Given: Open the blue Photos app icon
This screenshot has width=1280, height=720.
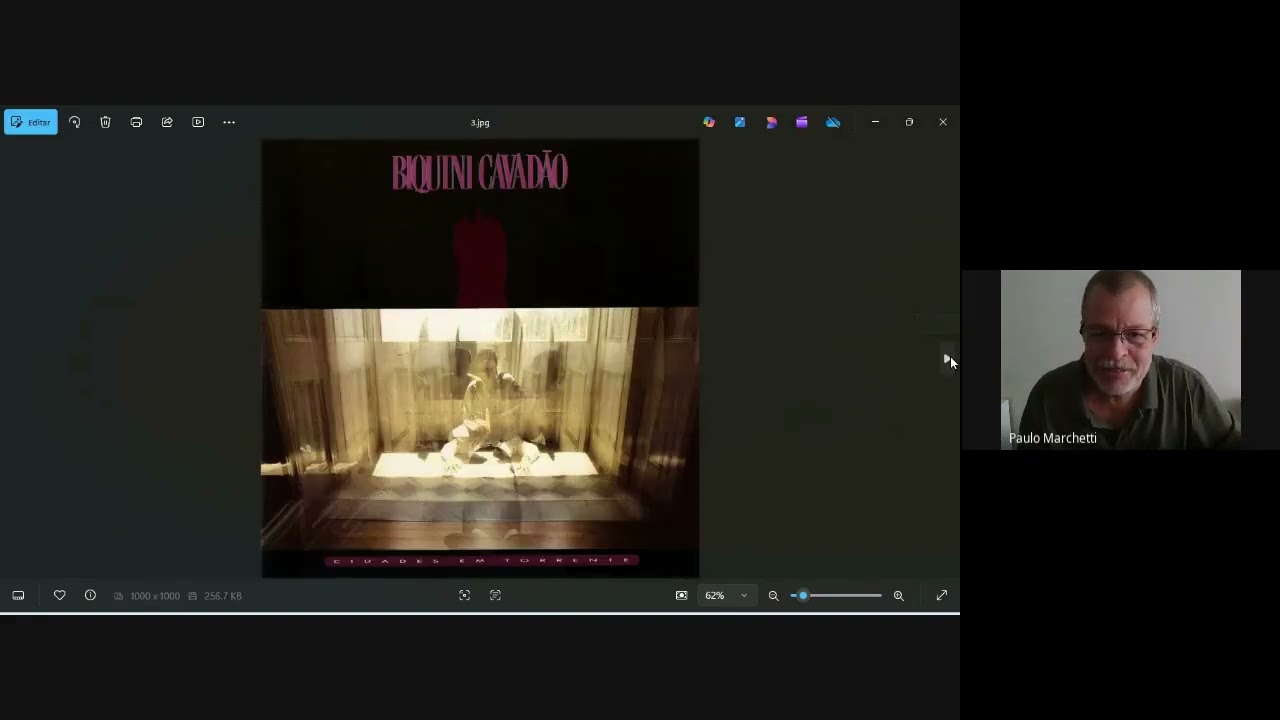Looking at the screenshot, I should tap(740, 122).
